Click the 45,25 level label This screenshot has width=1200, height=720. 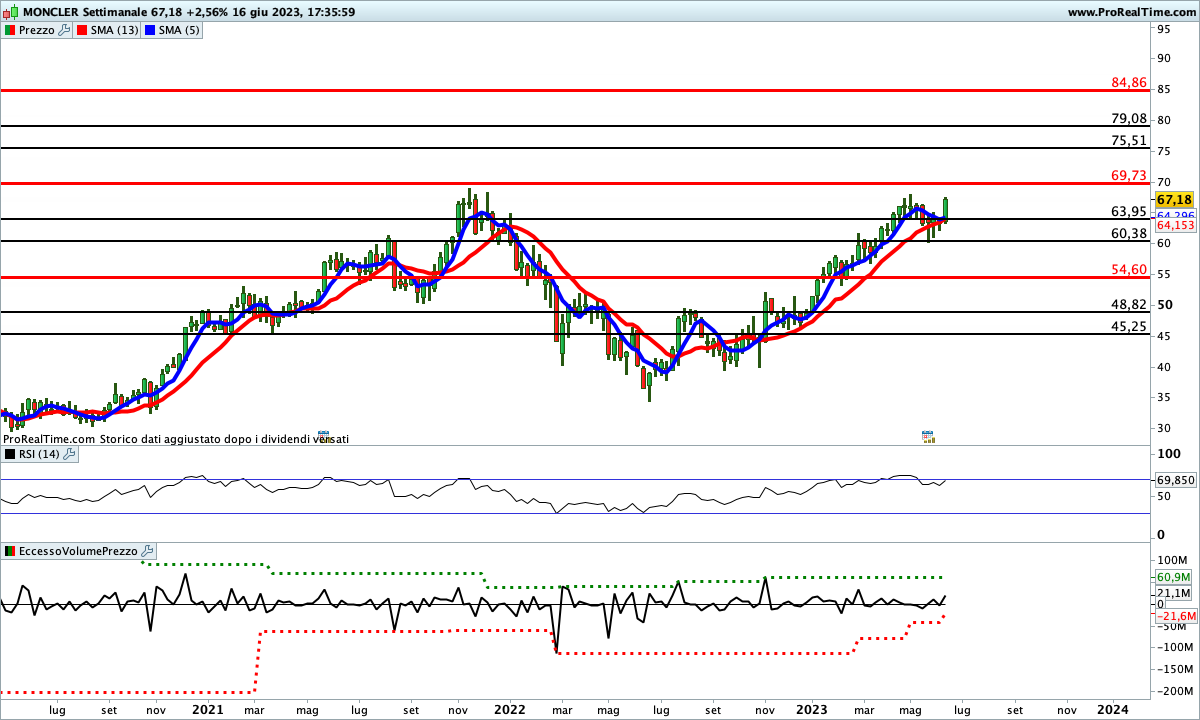click(1128, 326)
